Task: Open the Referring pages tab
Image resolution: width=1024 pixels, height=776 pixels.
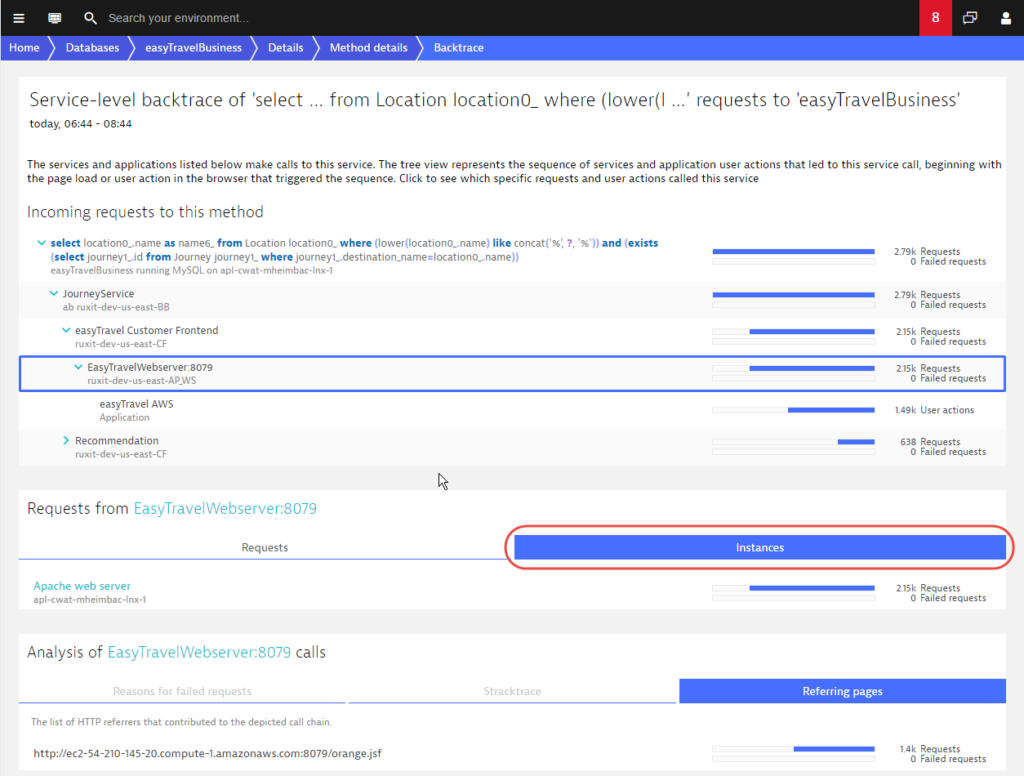Action: click(842, 691)
